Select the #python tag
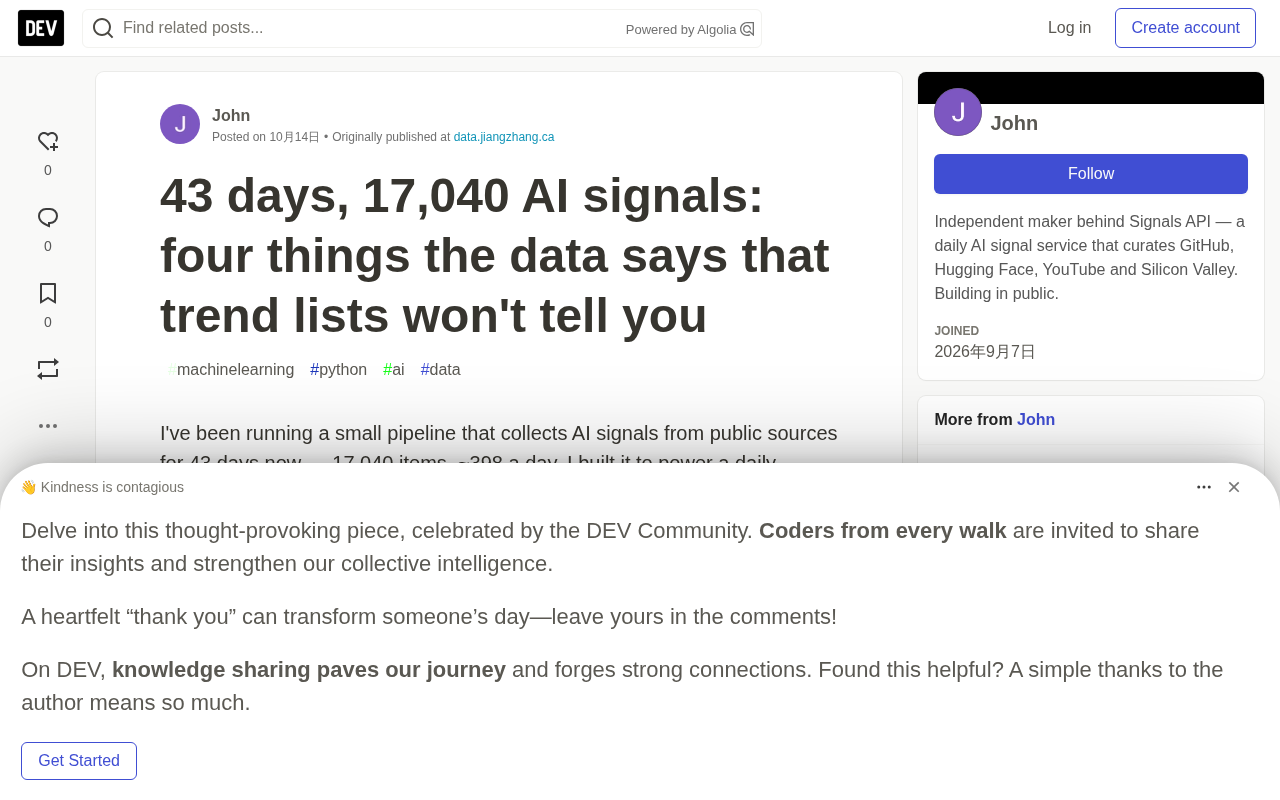The image size is (1280, 800). [x=339, y=370]
